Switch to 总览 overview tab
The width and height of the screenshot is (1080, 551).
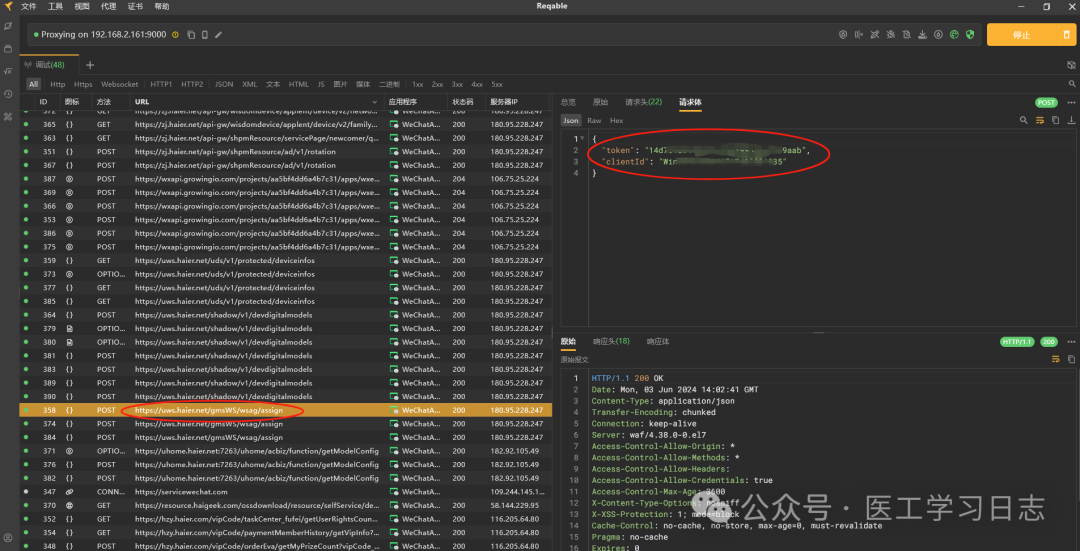click(569, 102)
